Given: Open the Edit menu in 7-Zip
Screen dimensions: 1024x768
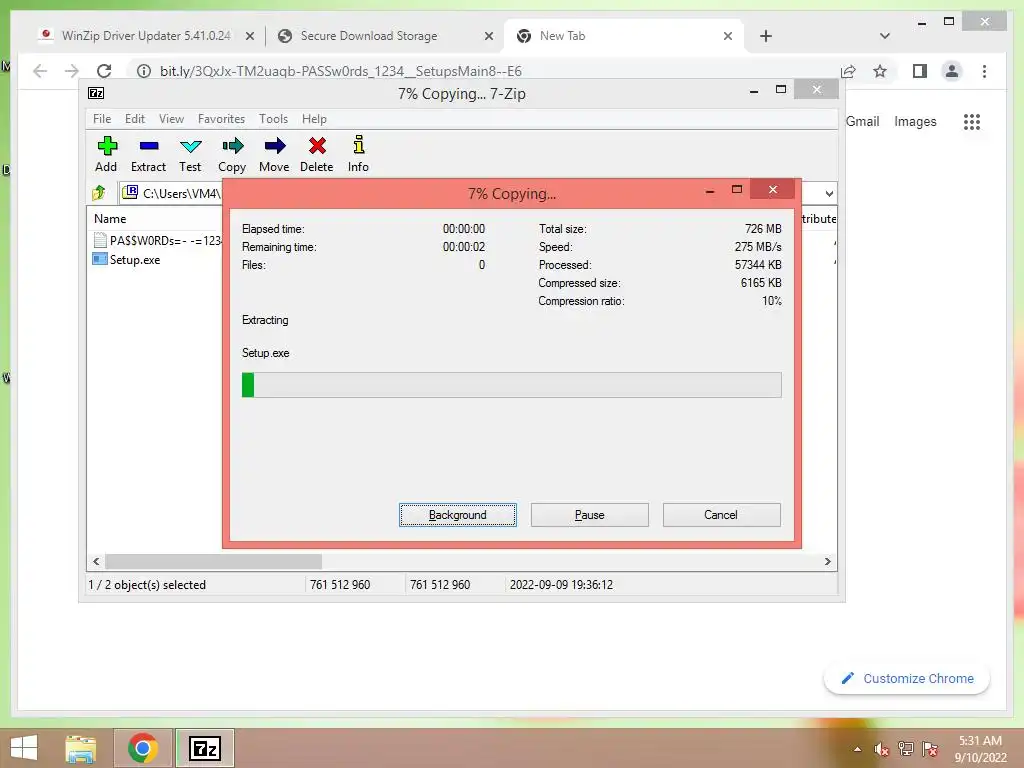Looking at the screenshot, I should 135,119.
